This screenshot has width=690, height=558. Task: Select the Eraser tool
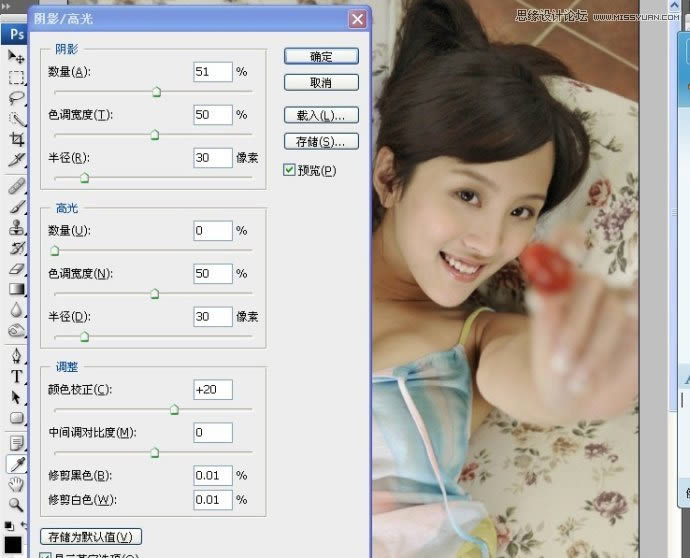click(16, 268)
